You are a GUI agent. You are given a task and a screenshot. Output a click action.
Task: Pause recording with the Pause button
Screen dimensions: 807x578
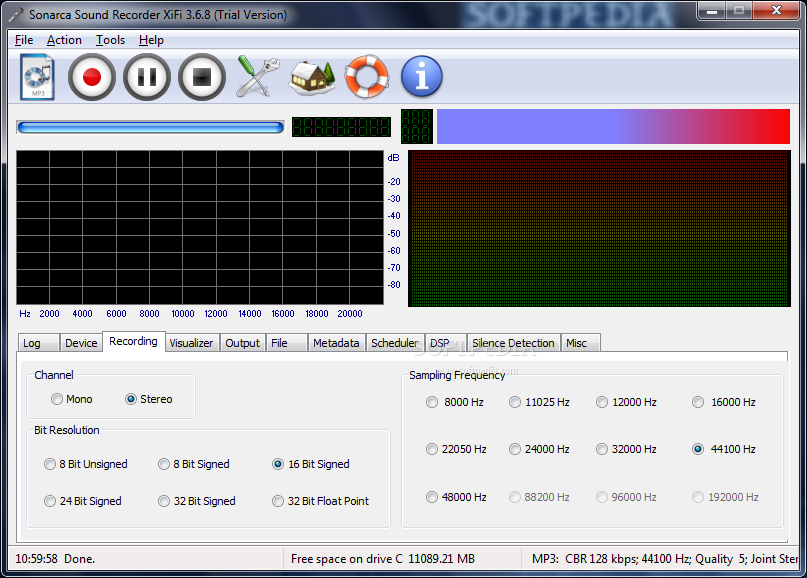tap(147, 77)
